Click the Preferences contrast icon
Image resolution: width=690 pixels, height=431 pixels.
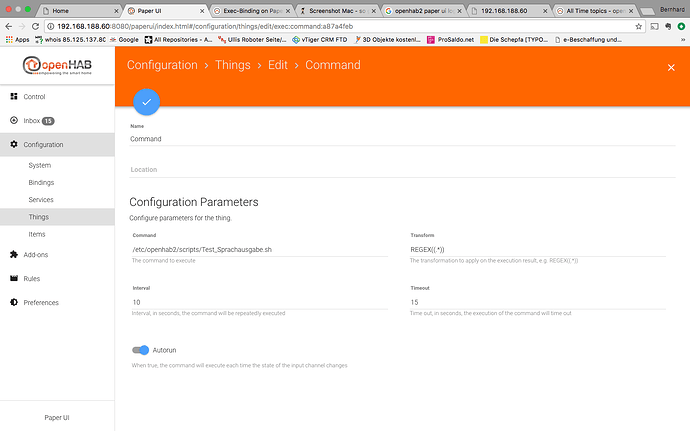click(x=14, y=302)
